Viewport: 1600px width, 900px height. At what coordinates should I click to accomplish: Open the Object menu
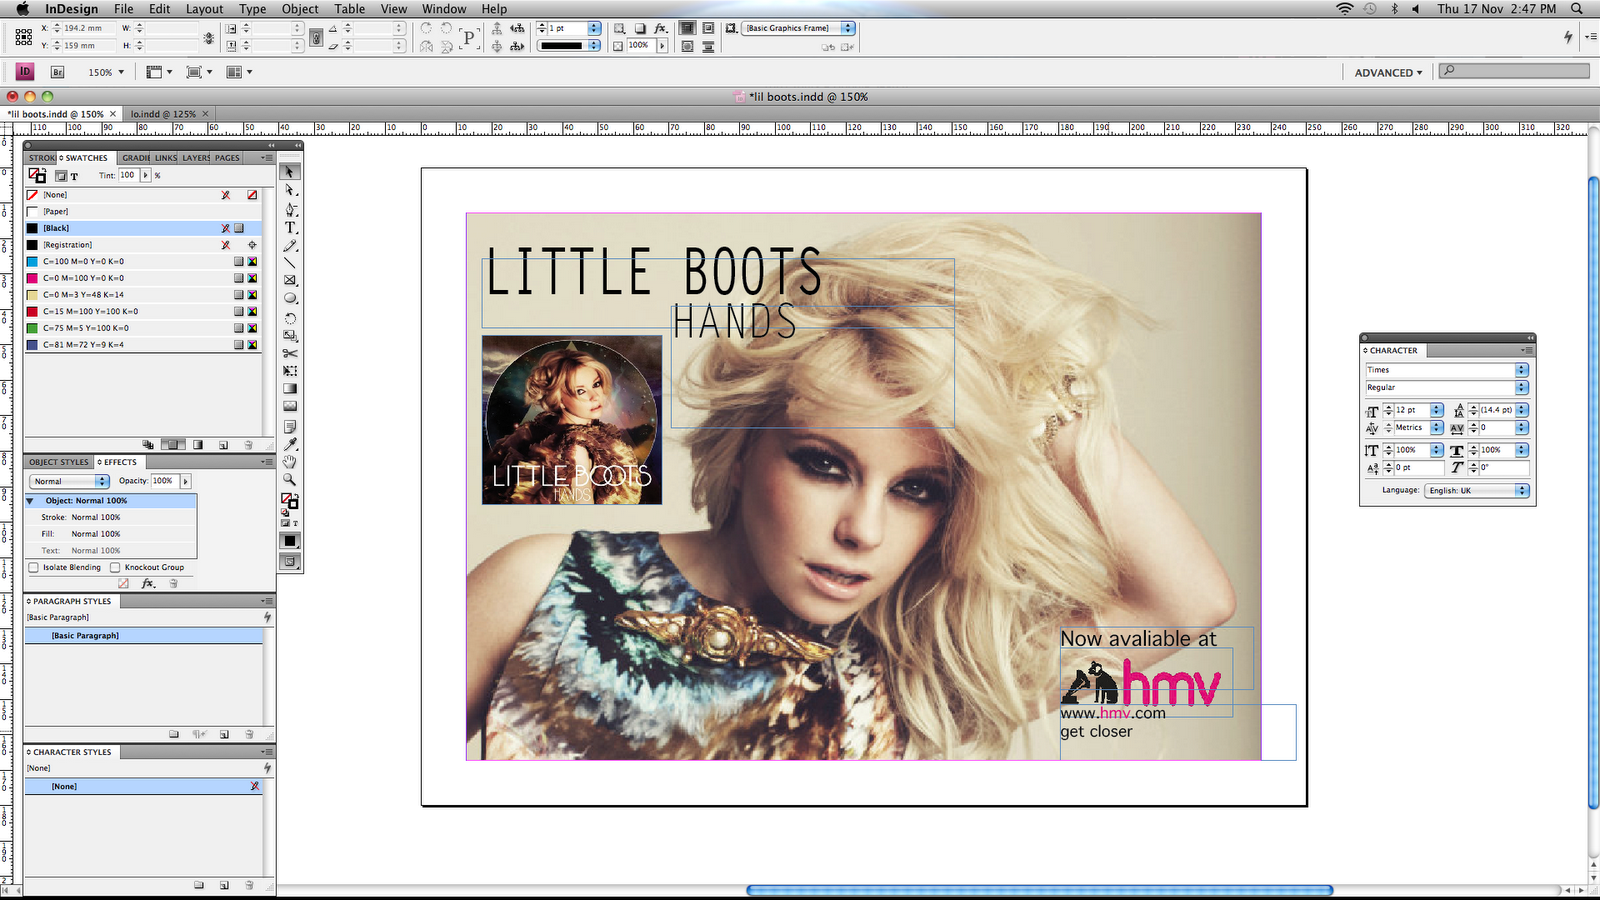[298, 8]
